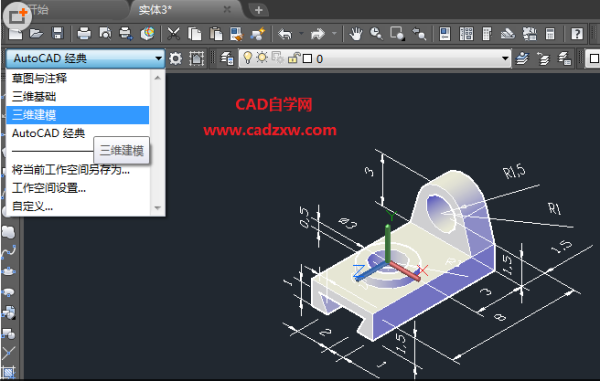600x381 pixels.
Task: Select 三维基础 workspace
Action: 78,96
